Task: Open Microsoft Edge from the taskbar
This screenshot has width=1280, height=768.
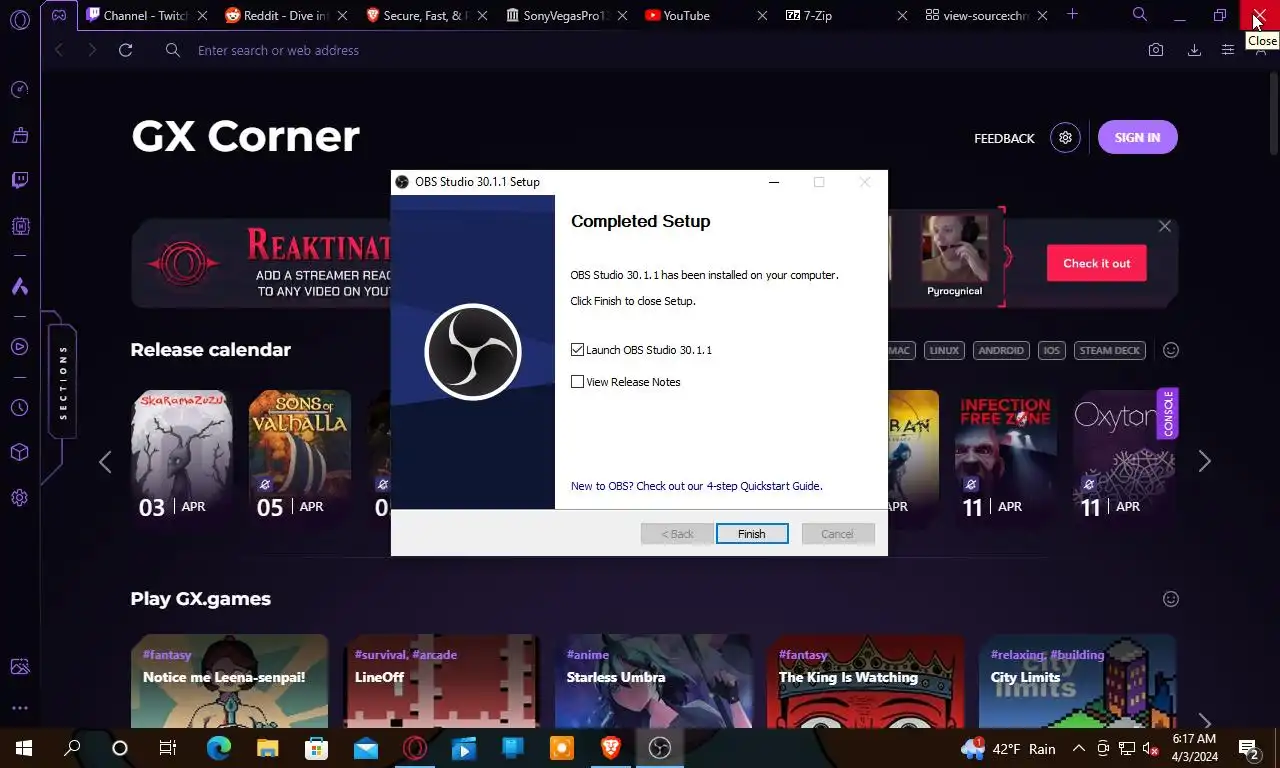Action: pyautogui.click(x=218, y=747)
